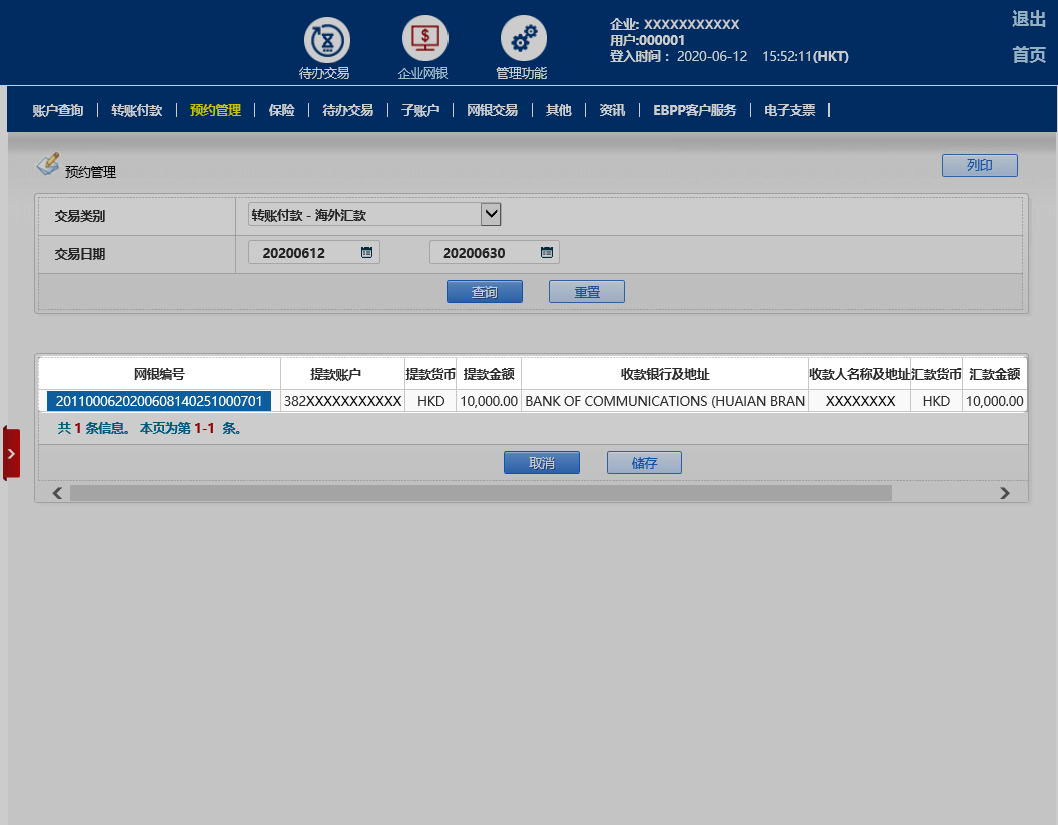
Task: Expand the red side panel arrow
Action: 11,453
